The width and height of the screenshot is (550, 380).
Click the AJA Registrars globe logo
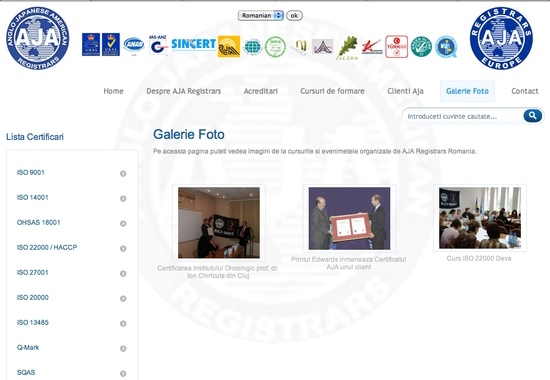pos(38,38)
